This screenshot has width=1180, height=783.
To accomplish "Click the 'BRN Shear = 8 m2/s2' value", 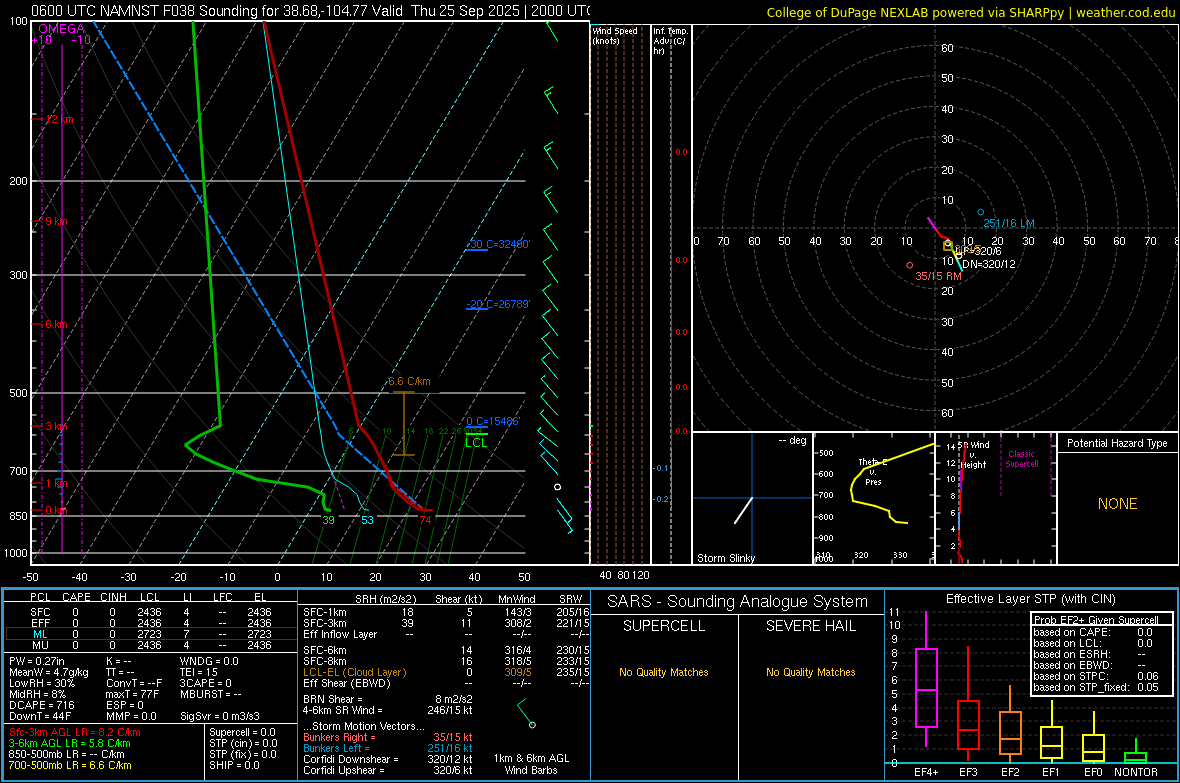I will click(x=388, y=699).
